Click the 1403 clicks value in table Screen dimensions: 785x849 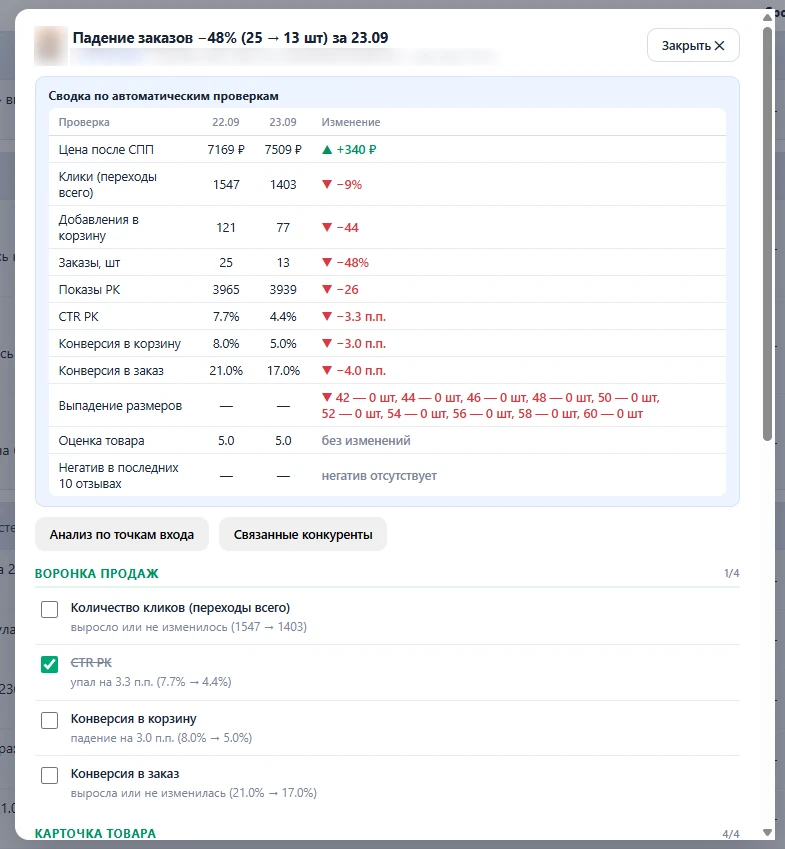283,185
